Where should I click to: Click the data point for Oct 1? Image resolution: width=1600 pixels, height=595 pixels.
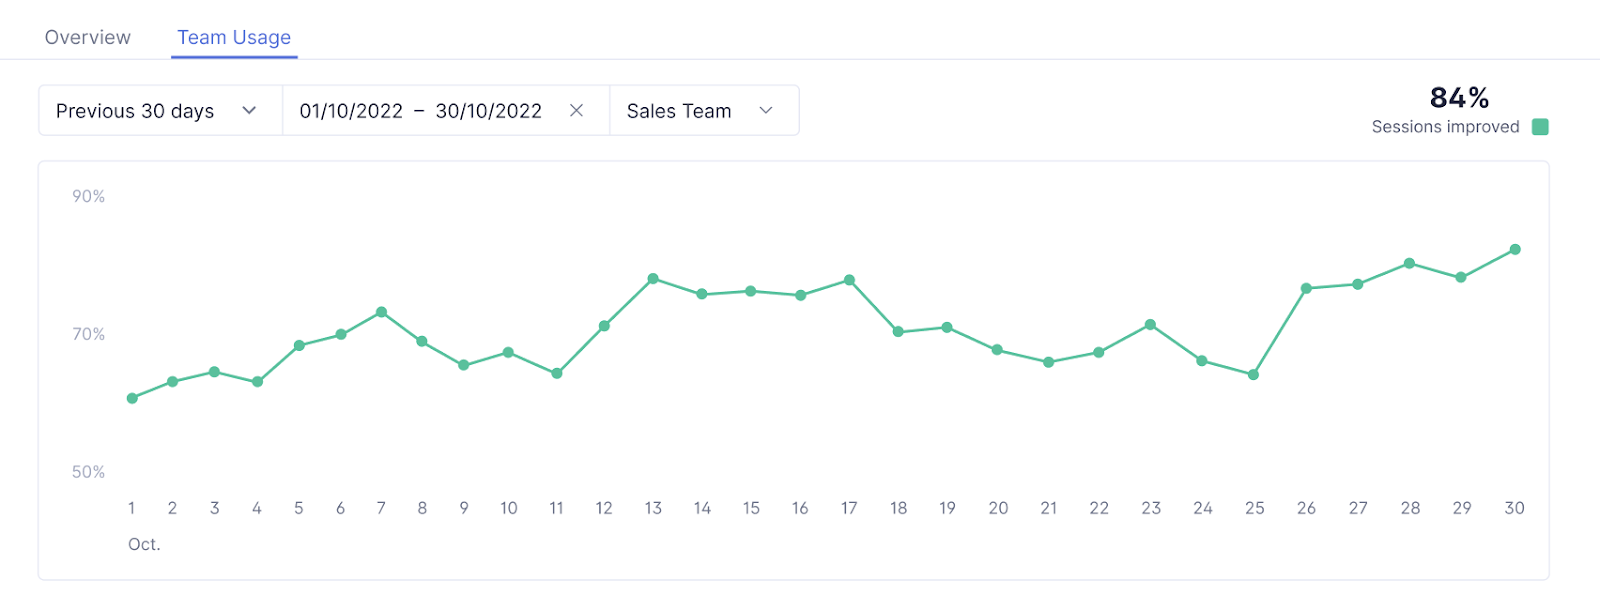tap(132, 398)
